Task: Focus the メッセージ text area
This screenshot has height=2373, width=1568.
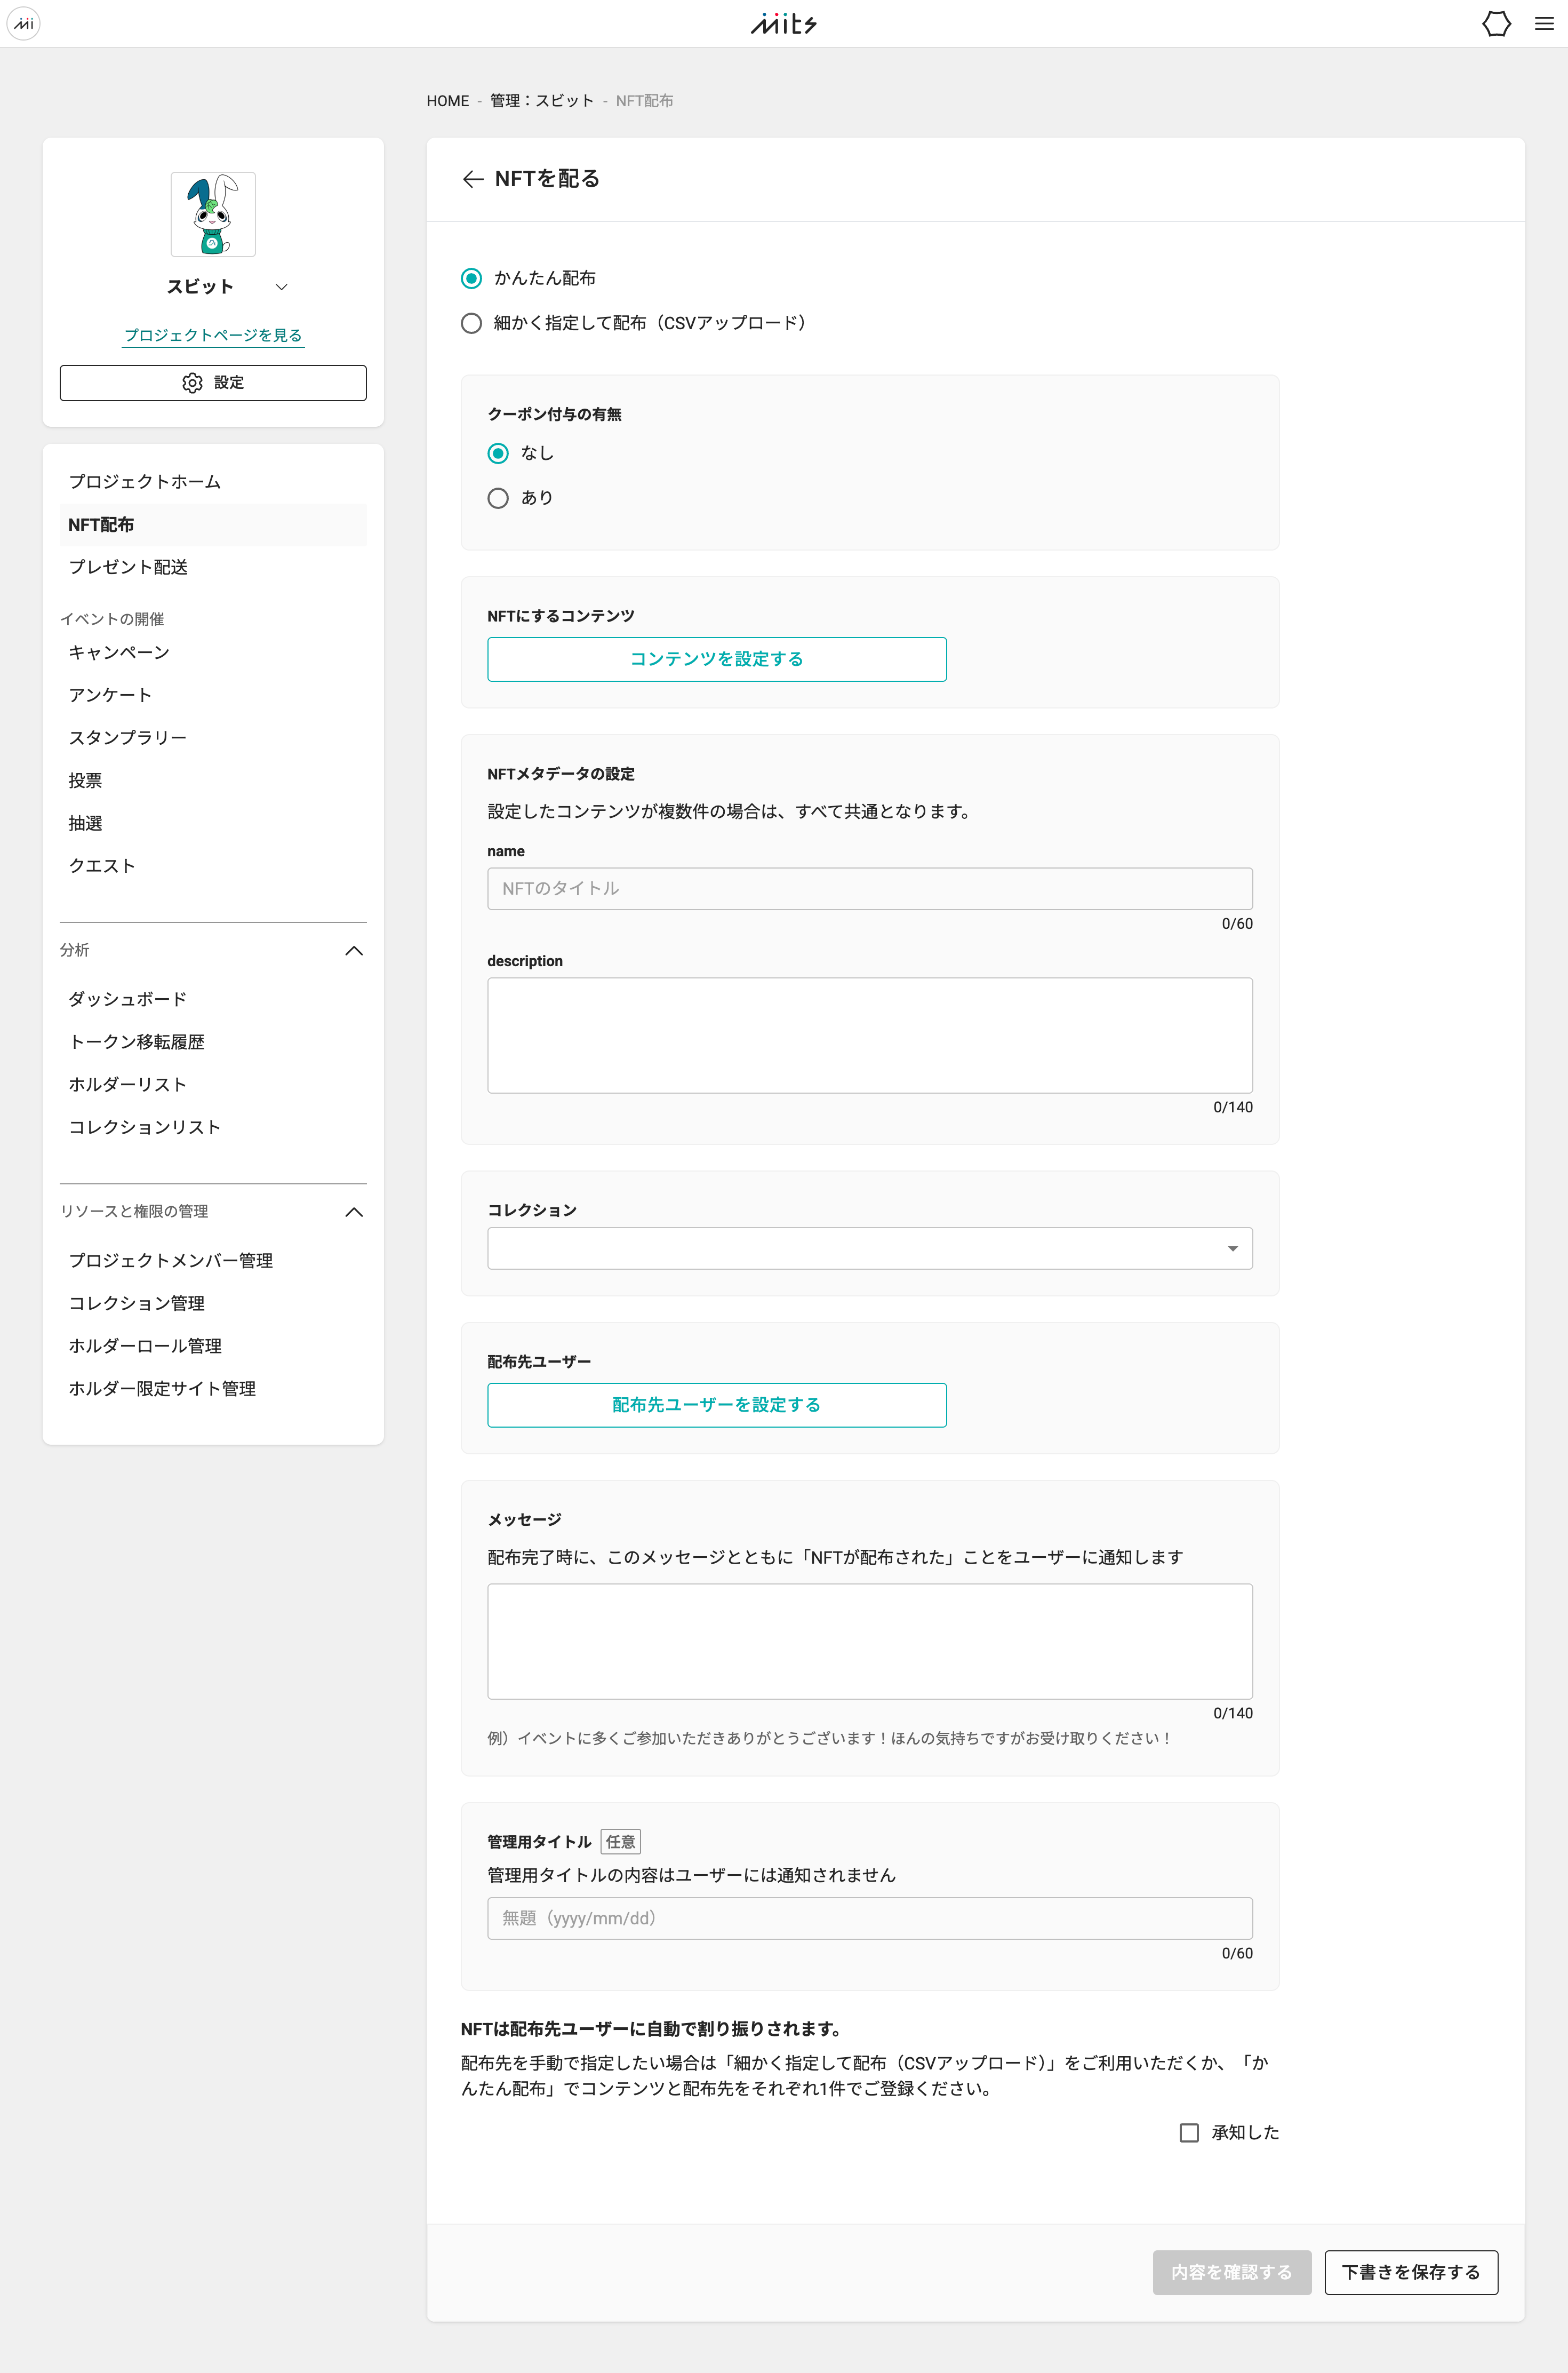Action: click(870, 1641)
